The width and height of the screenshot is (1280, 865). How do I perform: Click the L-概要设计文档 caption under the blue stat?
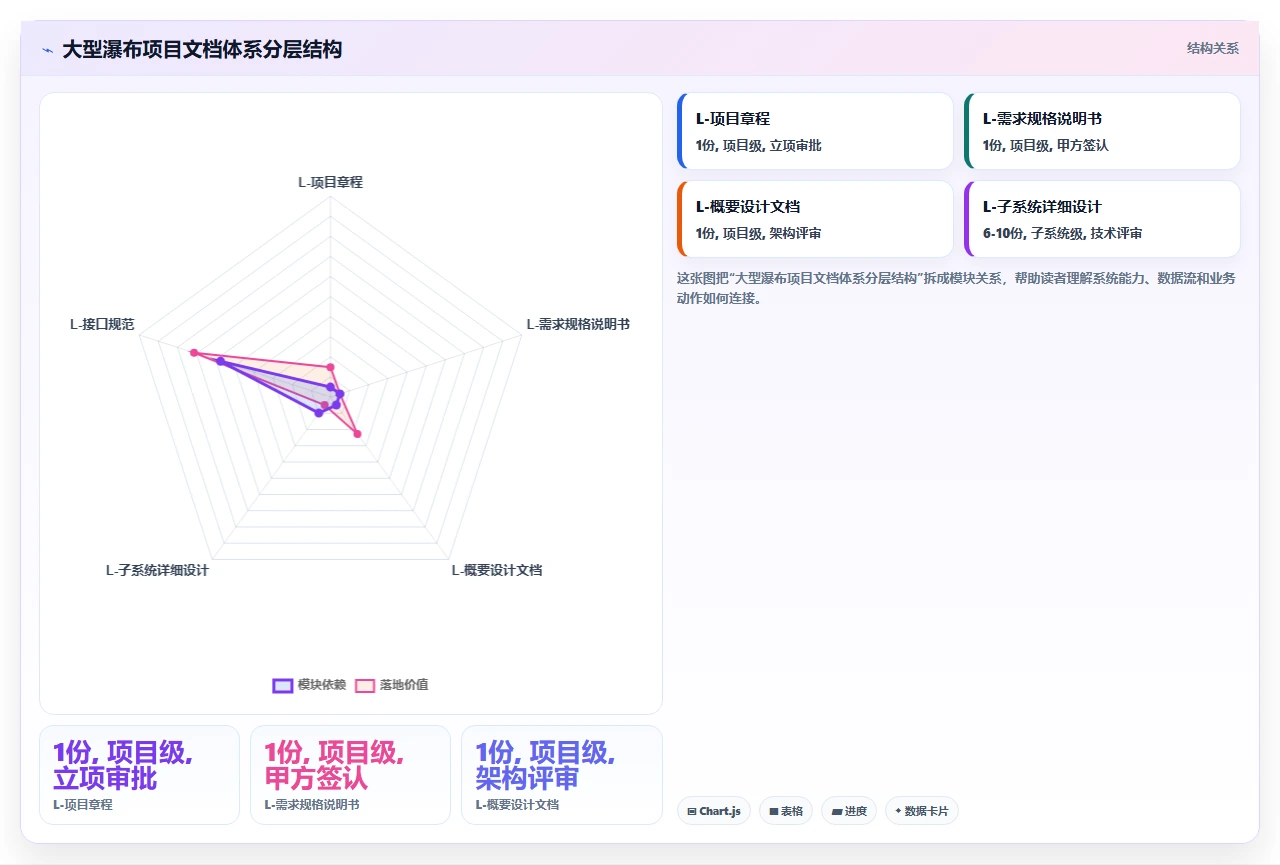coord(517,804)
